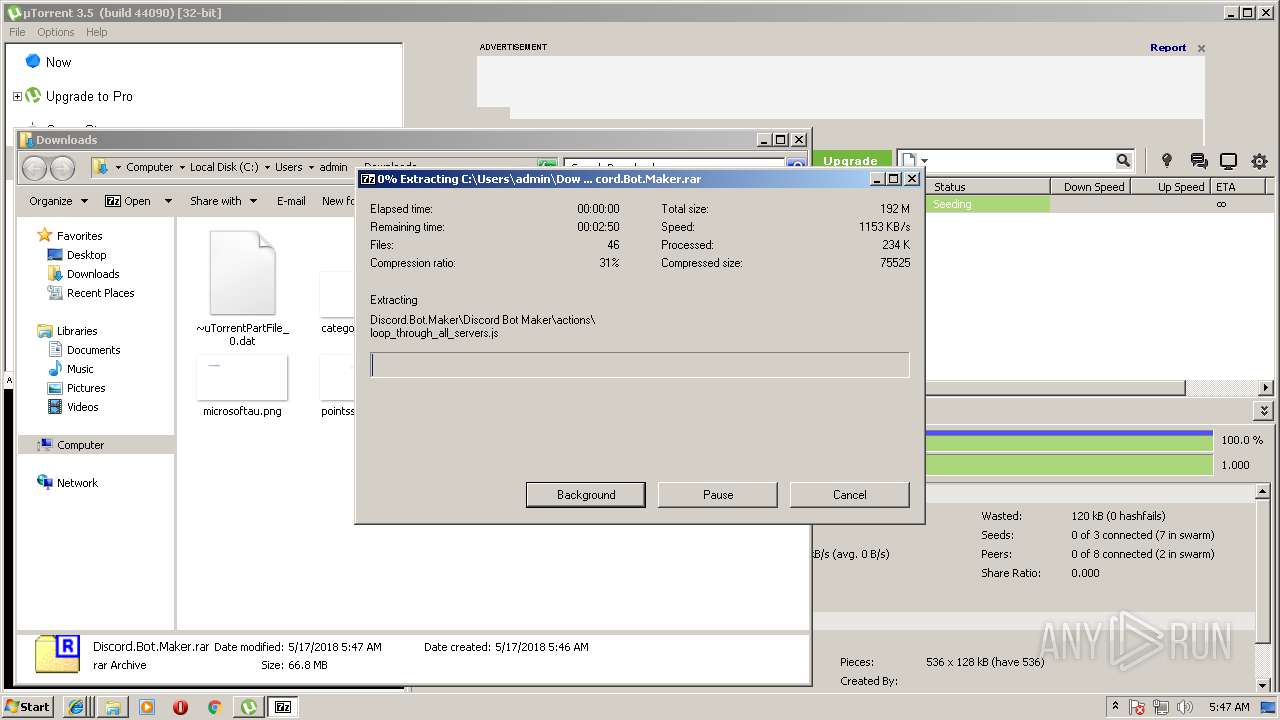
Task: Launch Windows Media Player from taskbar
Action: pos(147,707)
